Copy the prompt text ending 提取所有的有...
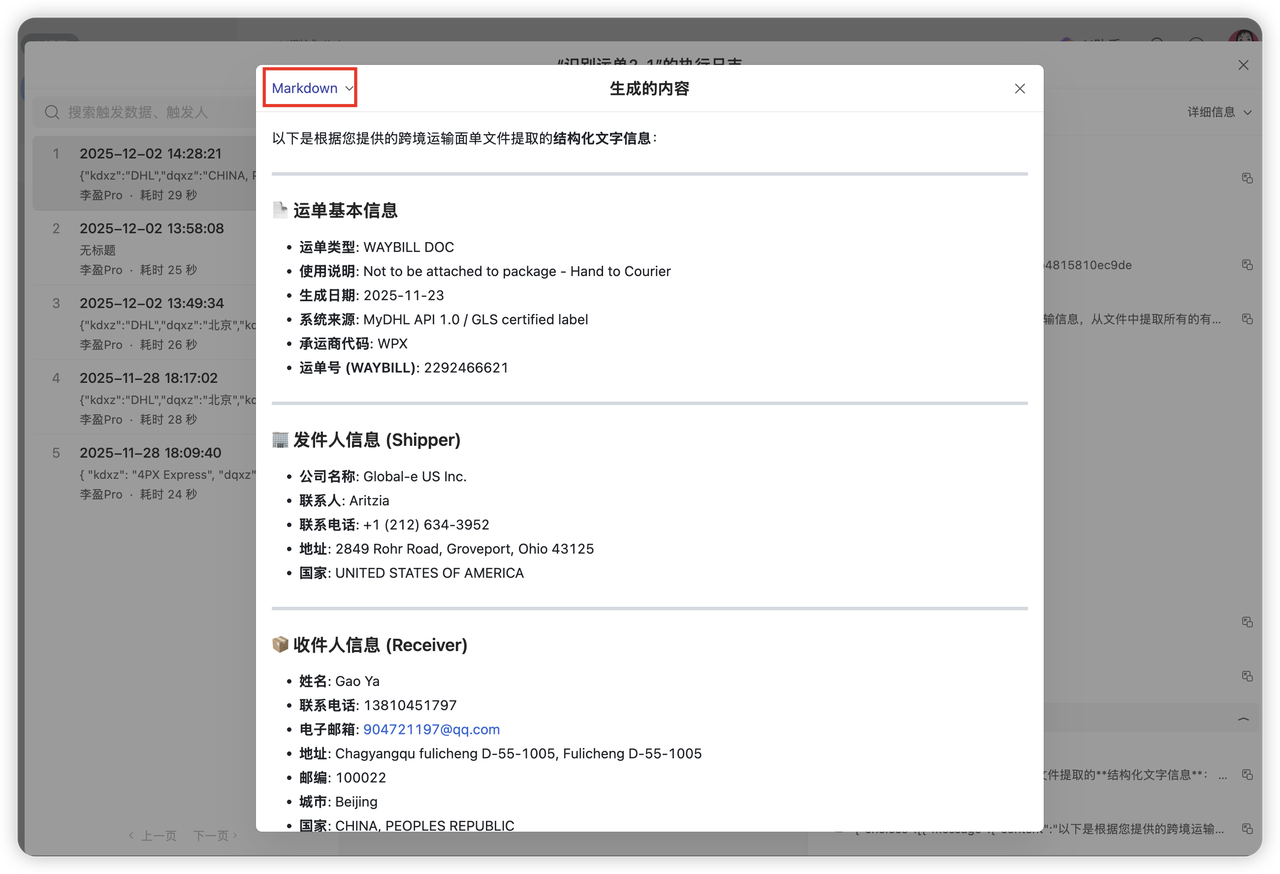This screenshot has height=874, width=1280. coord(1247,319)
